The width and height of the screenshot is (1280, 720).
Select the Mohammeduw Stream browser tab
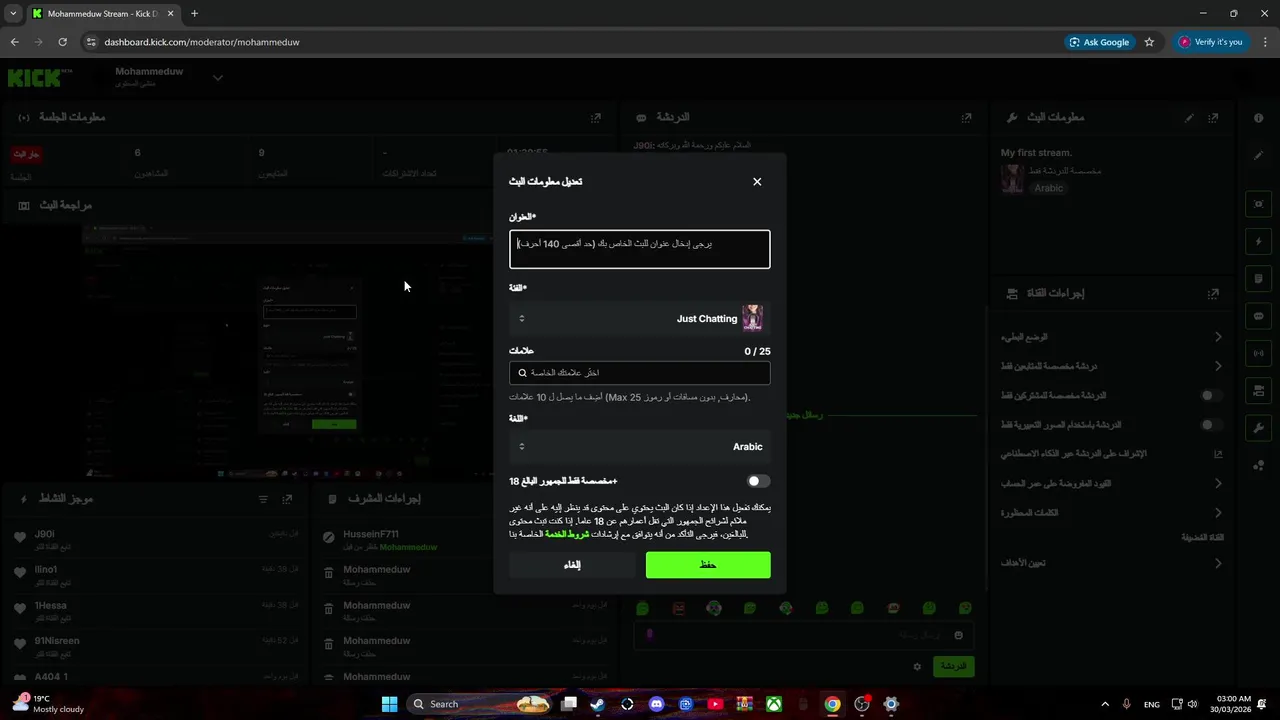(101, 14)
